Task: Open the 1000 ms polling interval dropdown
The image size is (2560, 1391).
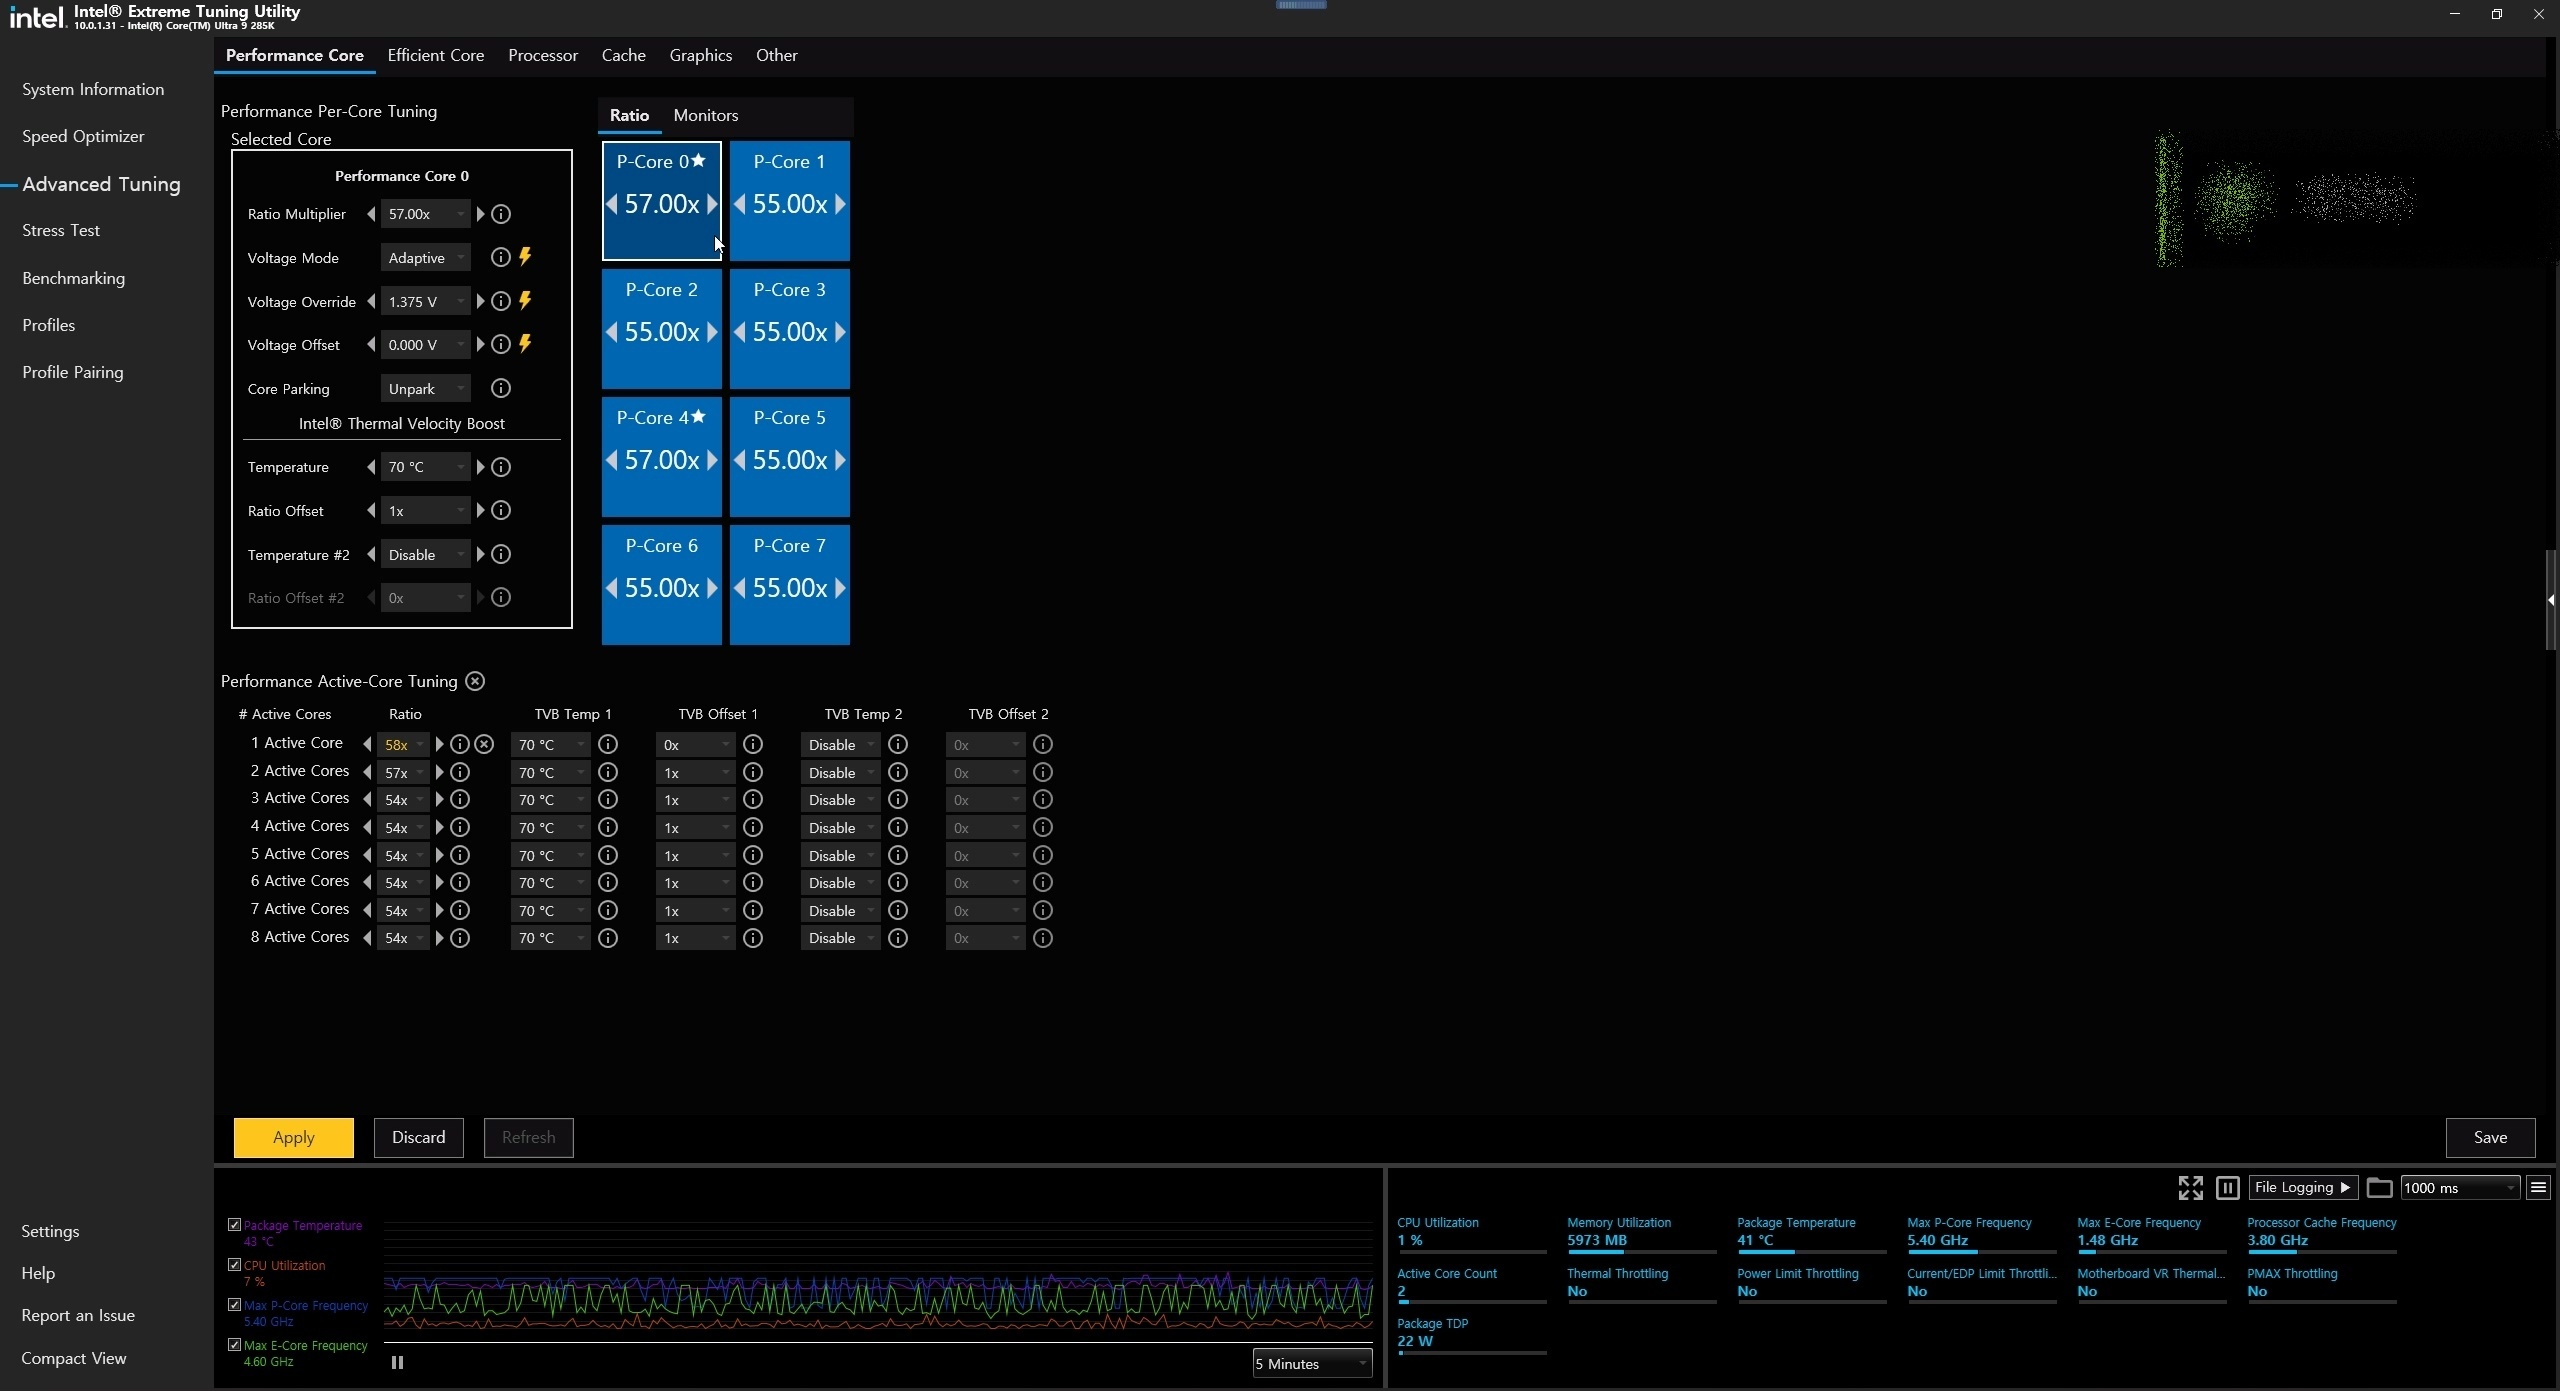Action: (2460, 1188)
